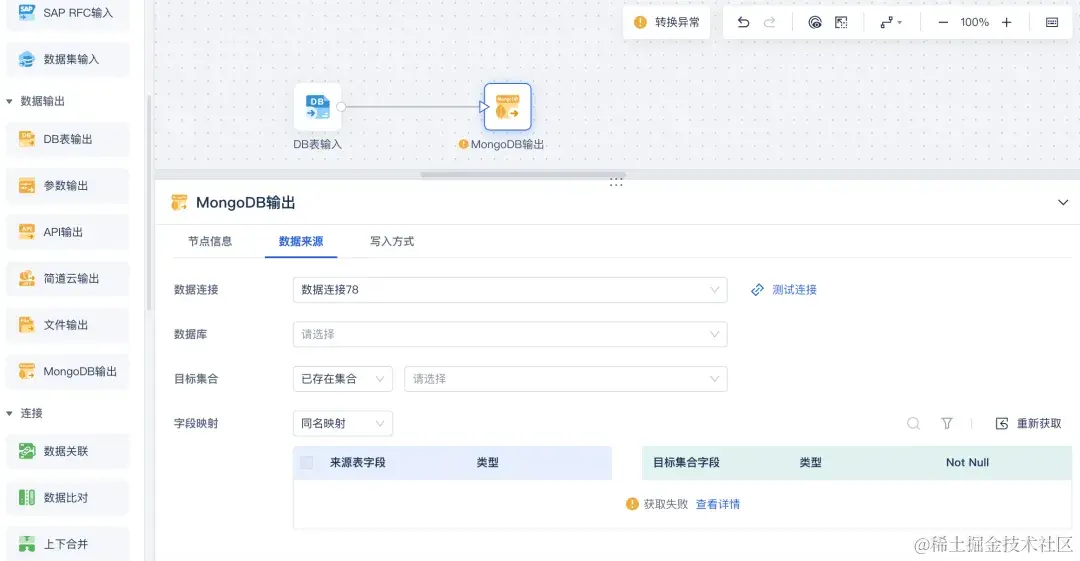The width and height of the screenshot is (1080, 561).
Task: Click the 测试连接 link
Action: (784, 290)
